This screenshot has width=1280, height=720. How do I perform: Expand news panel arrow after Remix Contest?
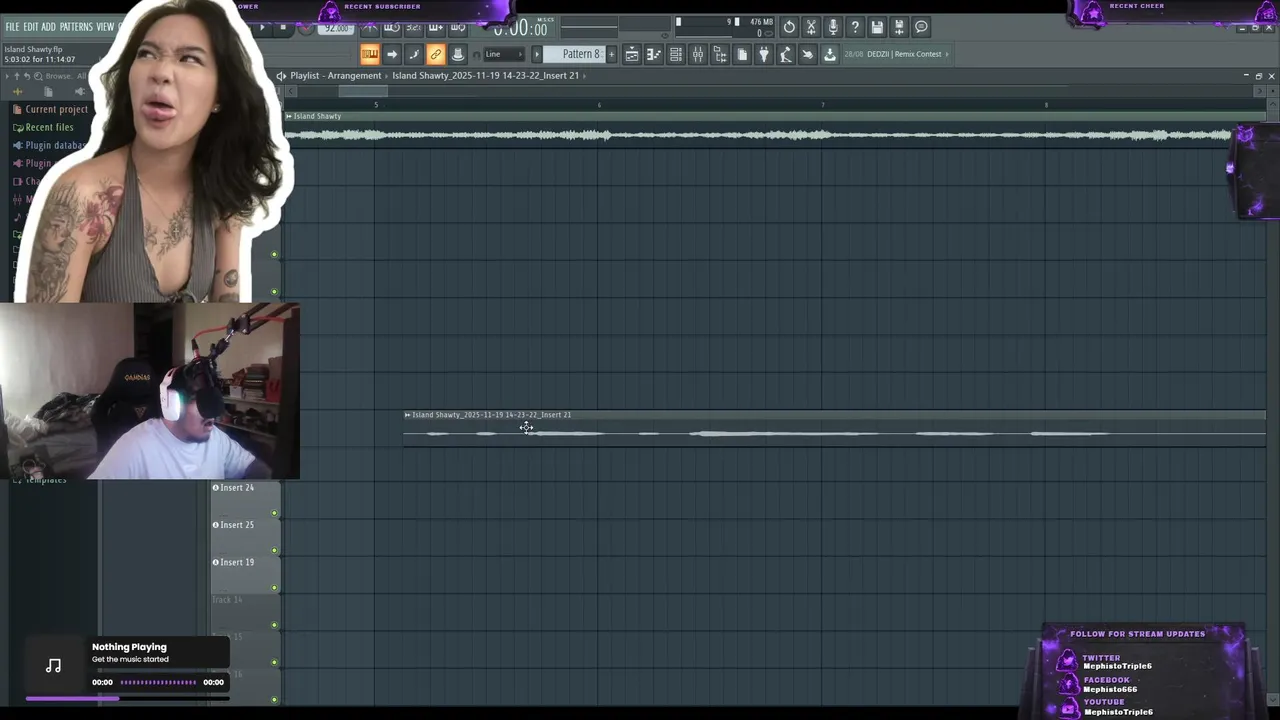[x=947, y=54]
